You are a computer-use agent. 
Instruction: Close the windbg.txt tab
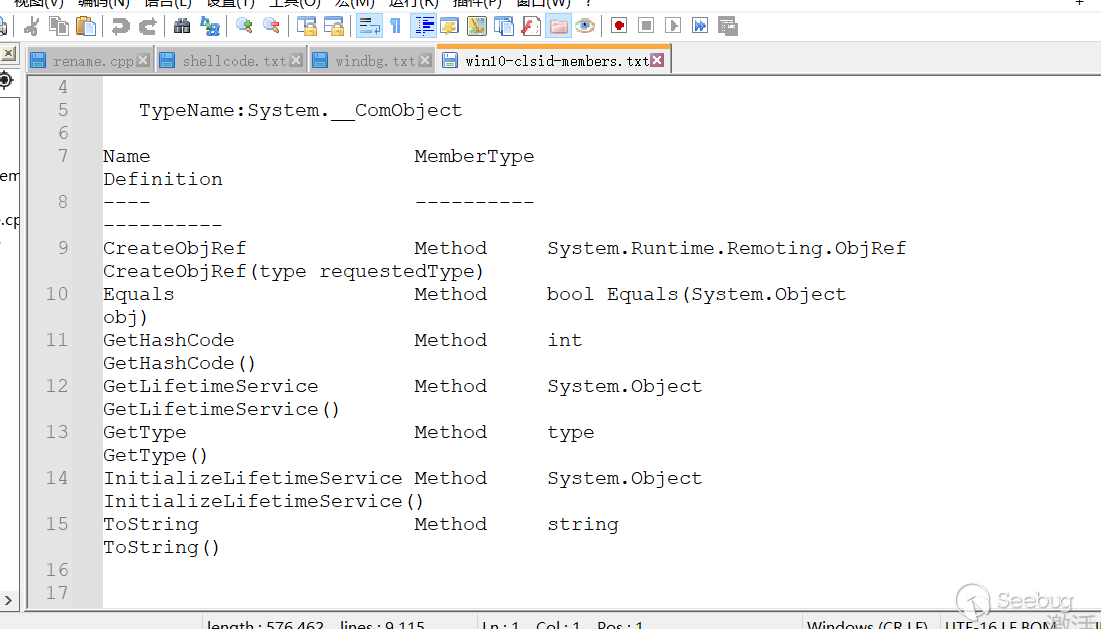(425, 60)
